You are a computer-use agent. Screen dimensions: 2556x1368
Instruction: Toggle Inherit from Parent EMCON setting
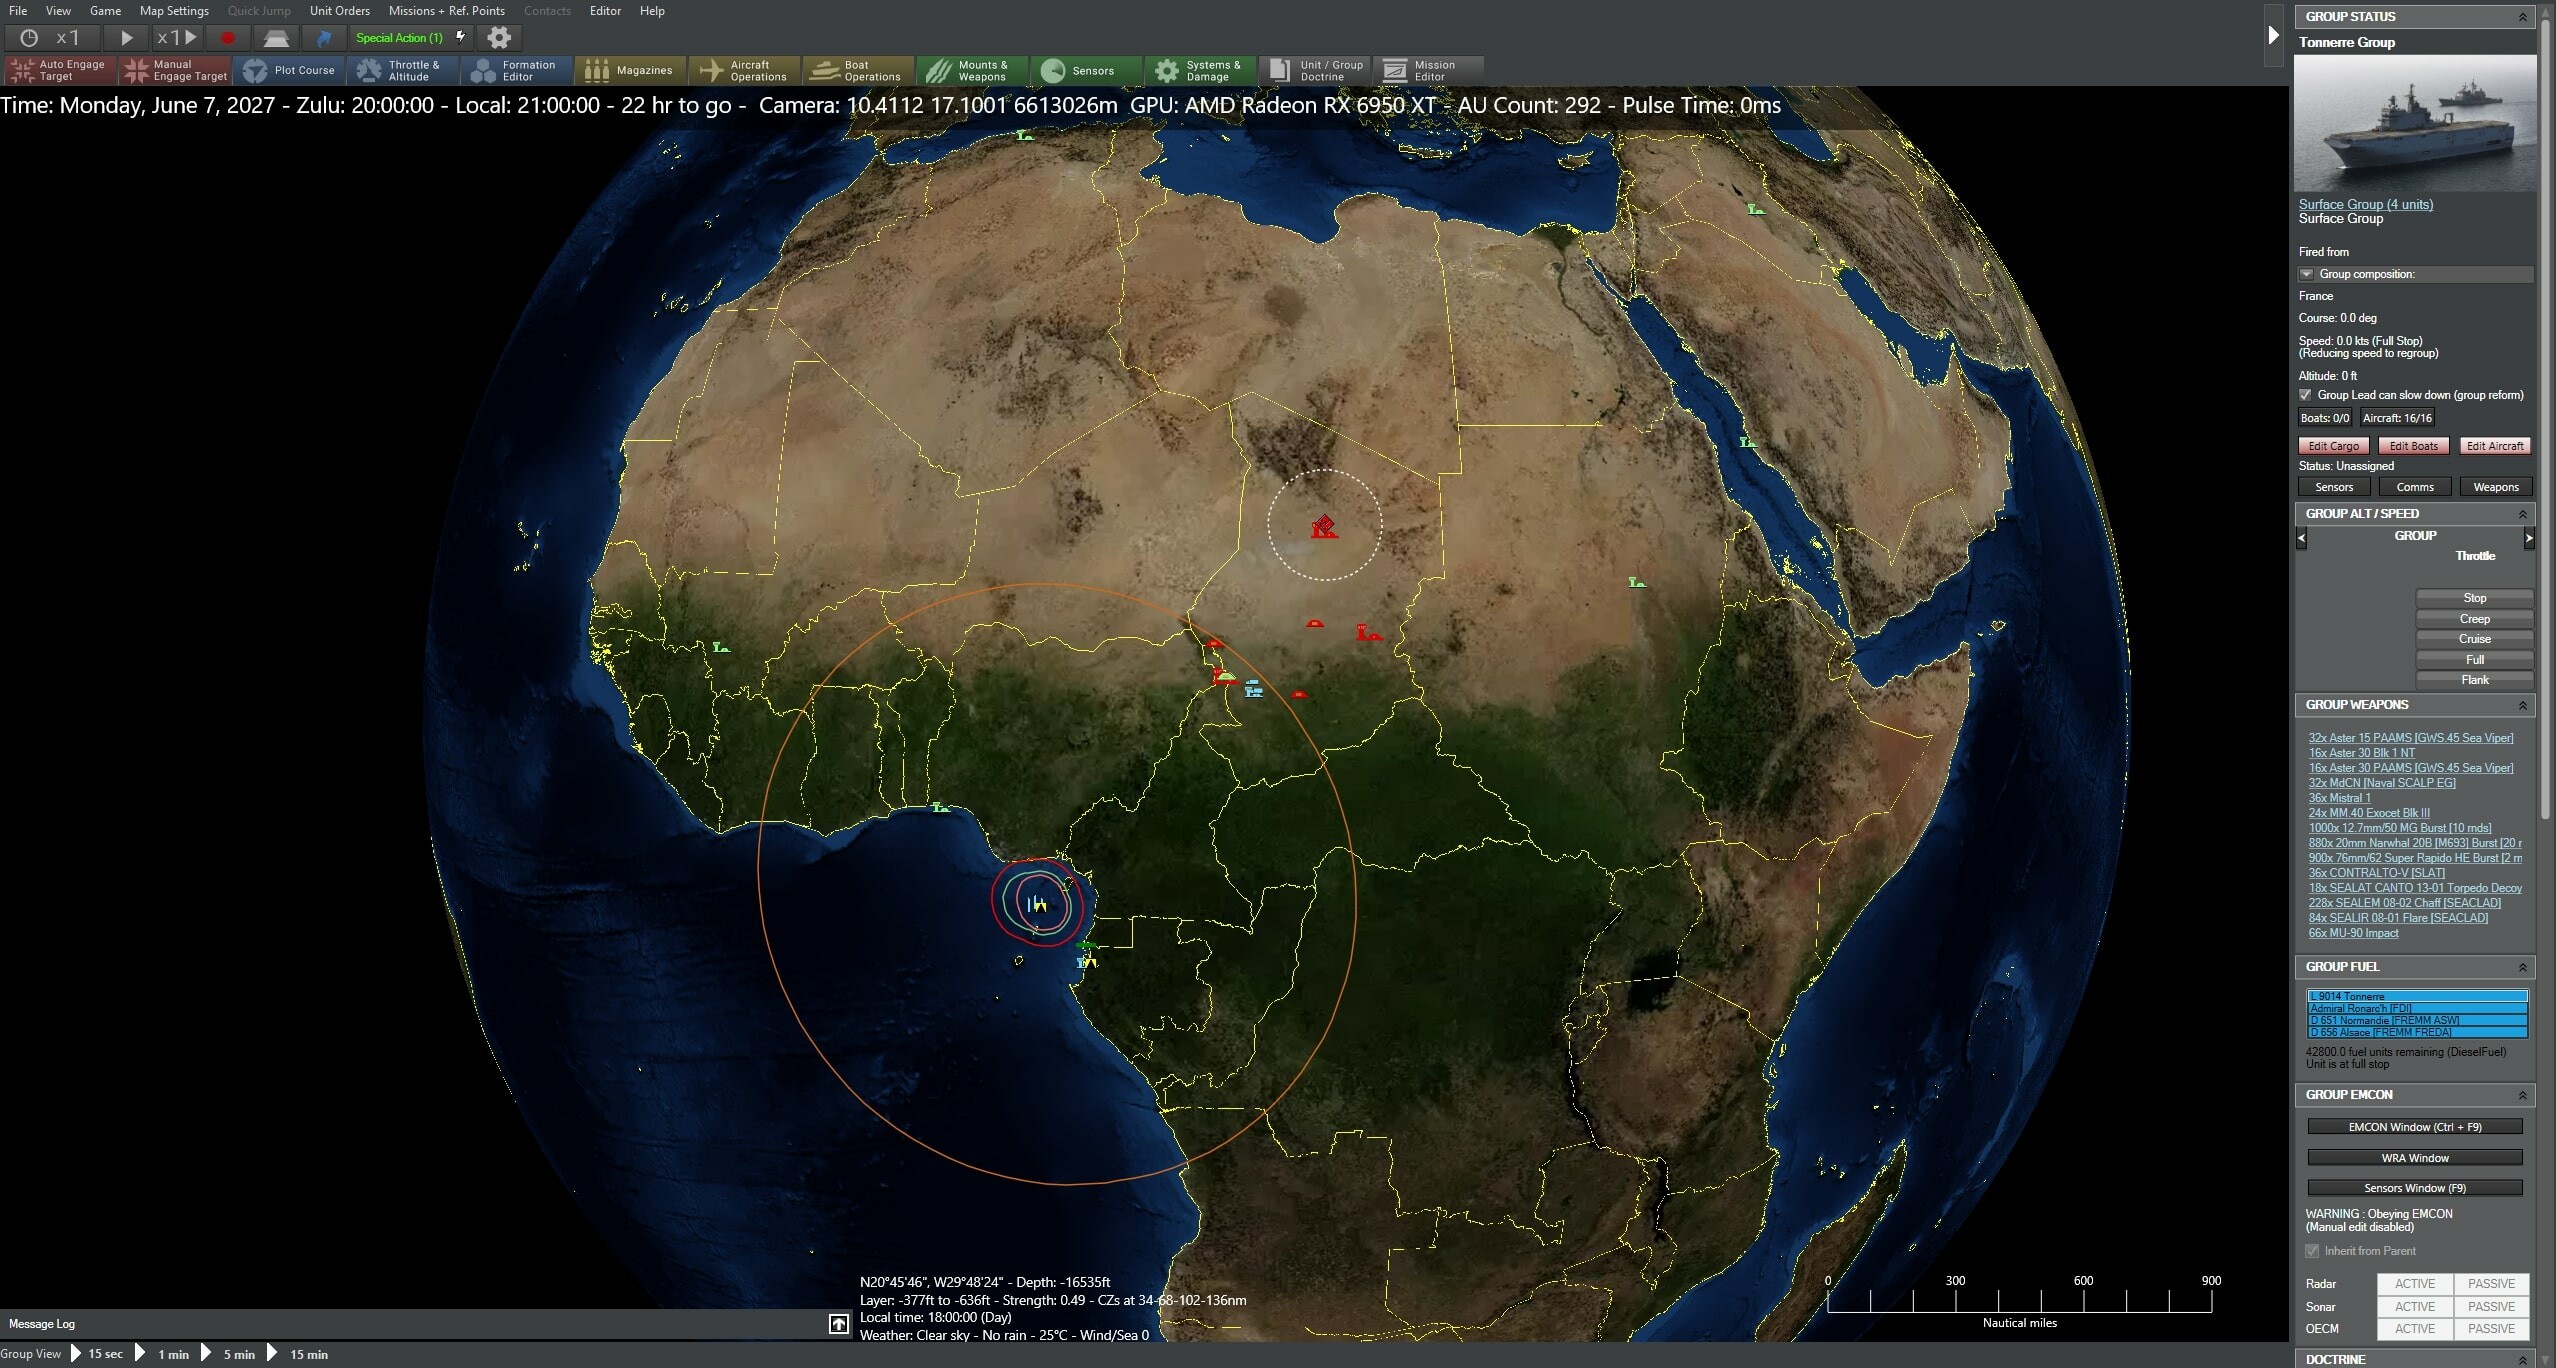[2313, 1250]
